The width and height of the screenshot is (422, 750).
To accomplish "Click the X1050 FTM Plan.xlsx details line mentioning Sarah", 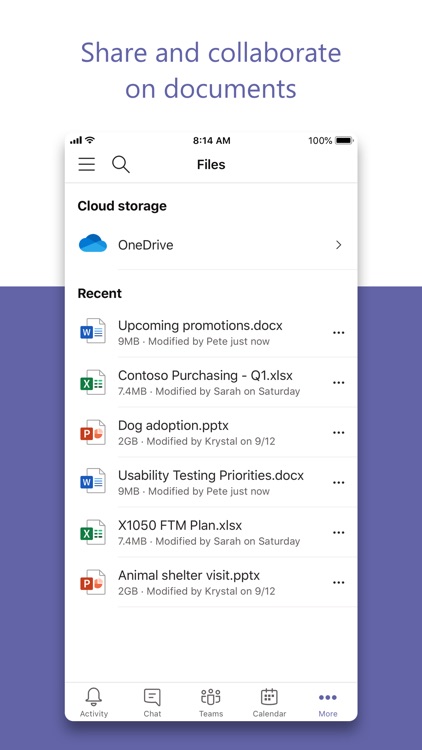I will point(209,541).
